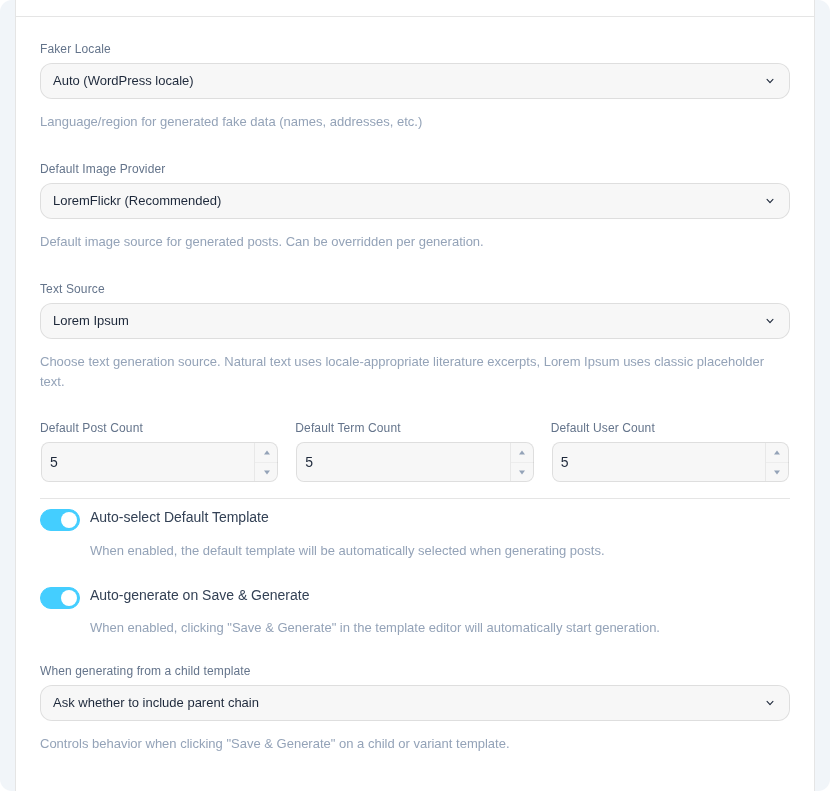Decrement Default Term Count with the down arrow
This screenshot has height=791, width=830.
click(522, 470)
